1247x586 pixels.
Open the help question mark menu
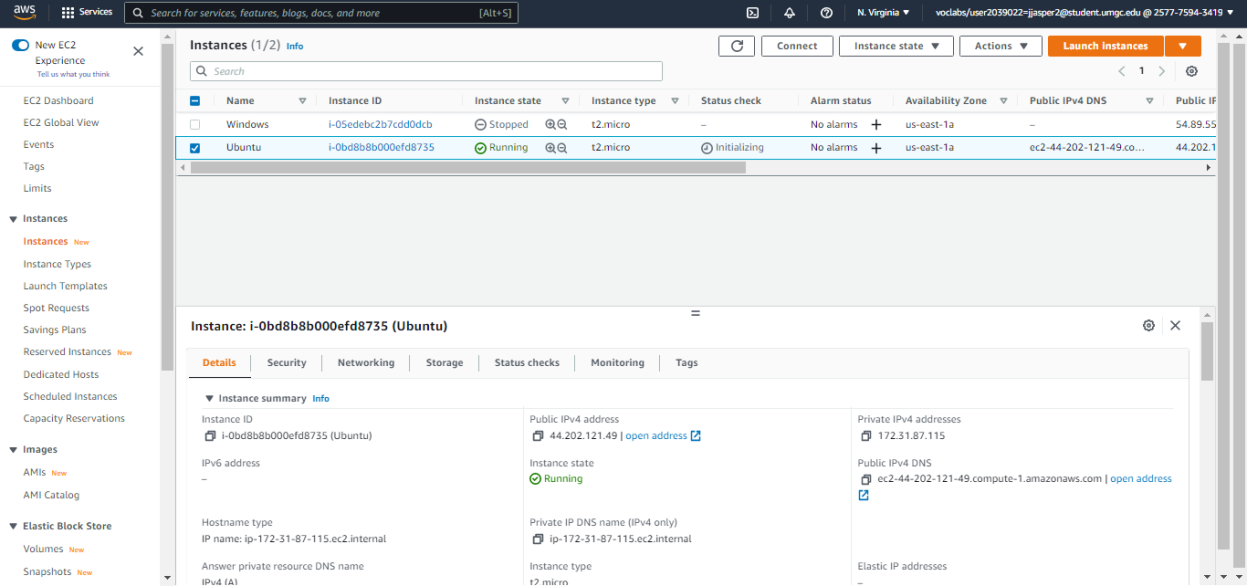tap(826, 13)
